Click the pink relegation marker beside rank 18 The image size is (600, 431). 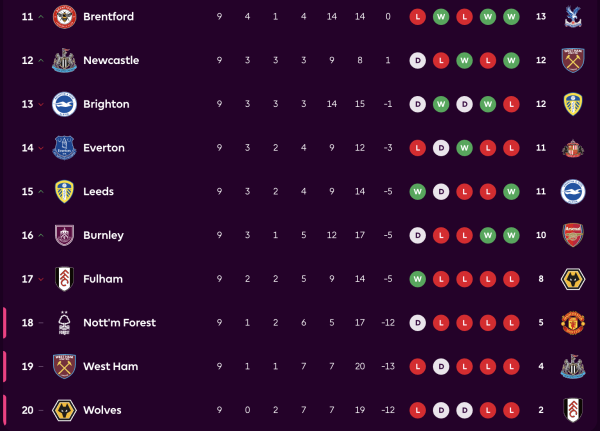pos(5,323)
